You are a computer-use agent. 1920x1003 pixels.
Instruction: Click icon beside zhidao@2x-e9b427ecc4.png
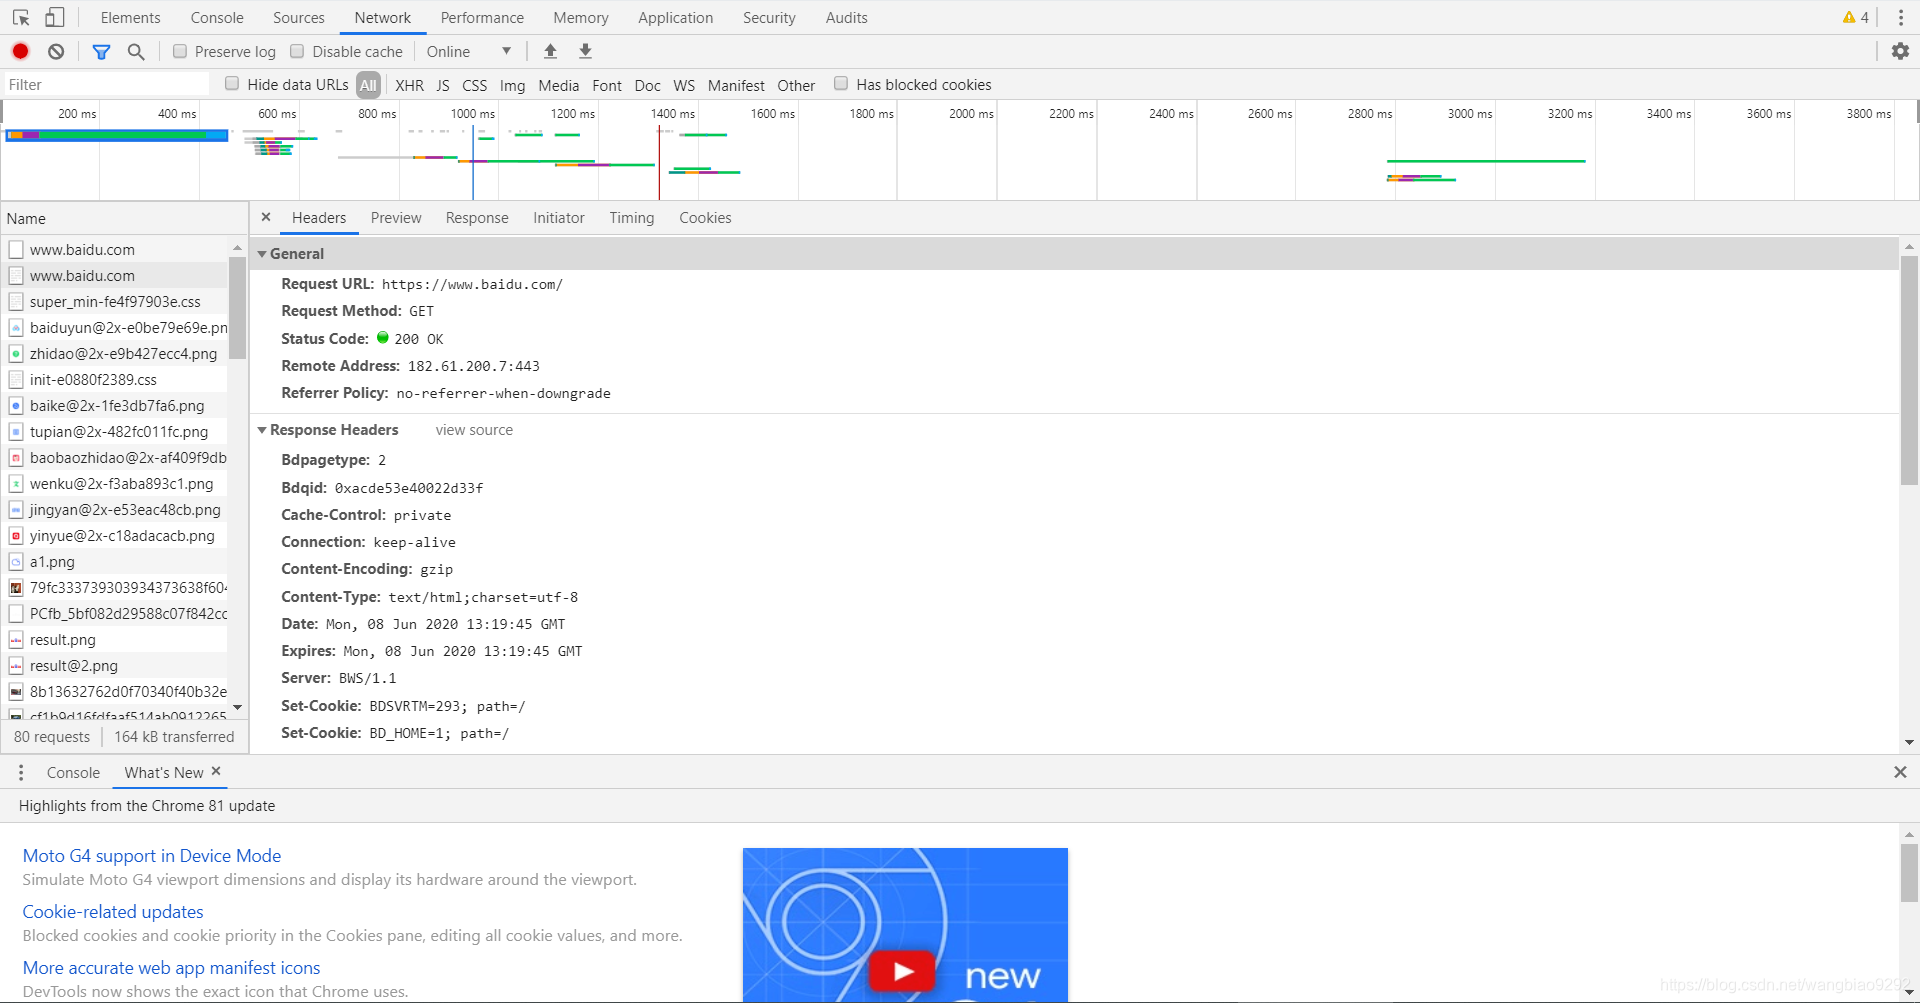tap(16, 353)
